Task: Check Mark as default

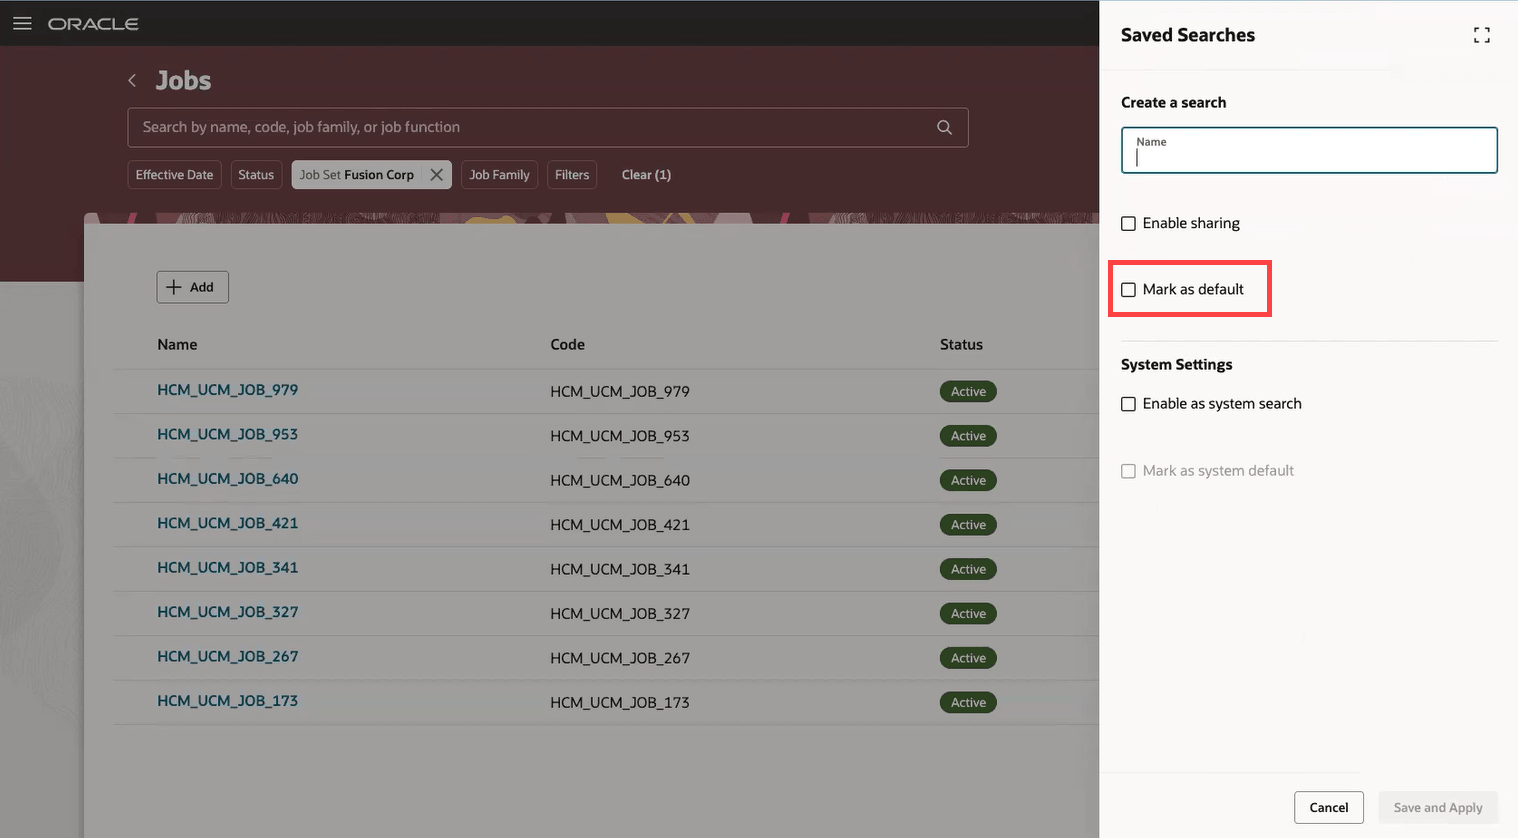Action: click(1129, 289)
